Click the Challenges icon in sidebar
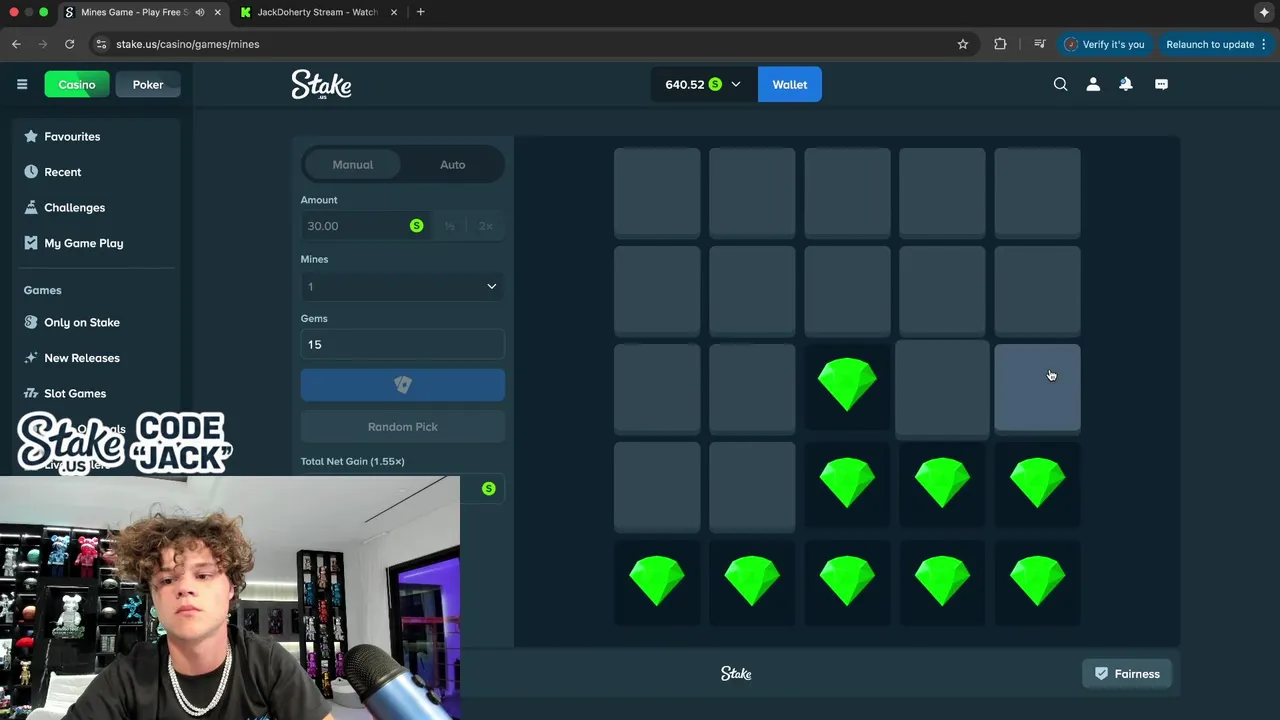Viewport: 1280px width, 720px height. 31,207
